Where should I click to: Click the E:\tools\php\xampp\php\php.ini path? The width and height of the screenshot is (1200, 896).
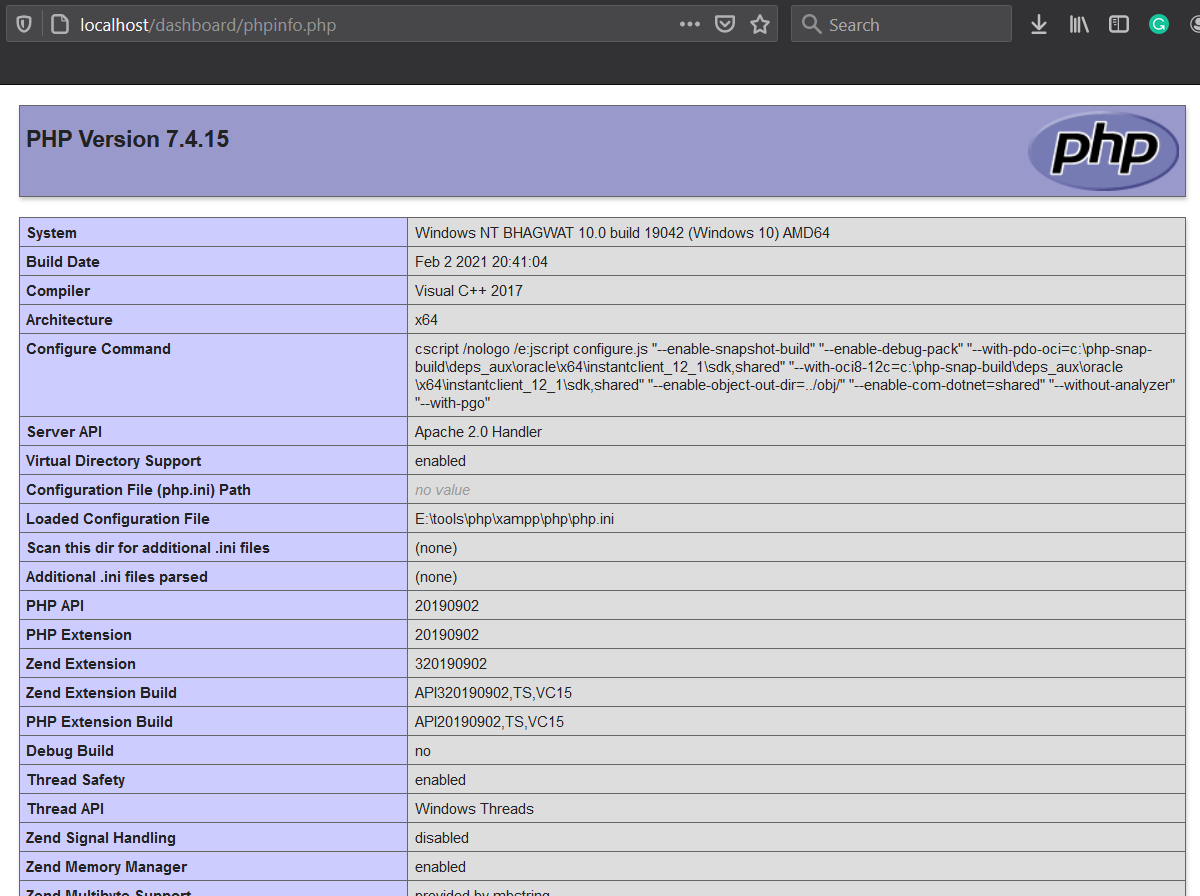pos(513,519)
